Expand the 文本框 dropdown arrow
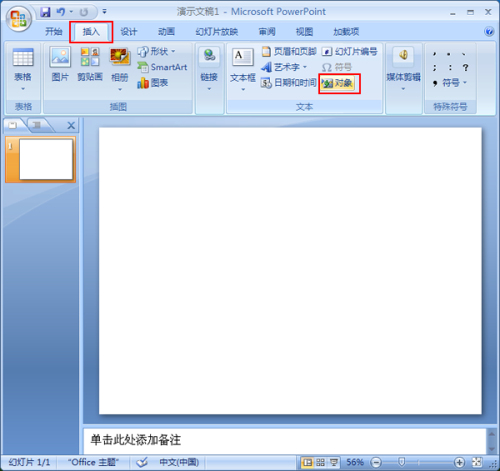500x471 pixels. coord(243,89)
